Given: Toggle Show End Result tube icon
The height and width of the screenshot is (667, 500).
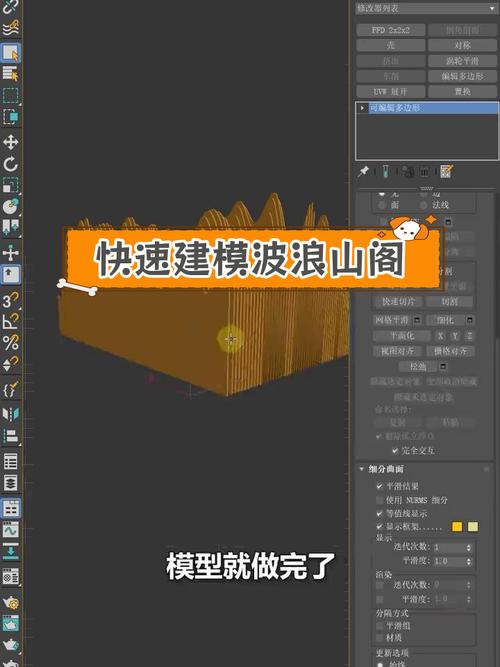Looking at the screenshot, I should pos(386,171).
